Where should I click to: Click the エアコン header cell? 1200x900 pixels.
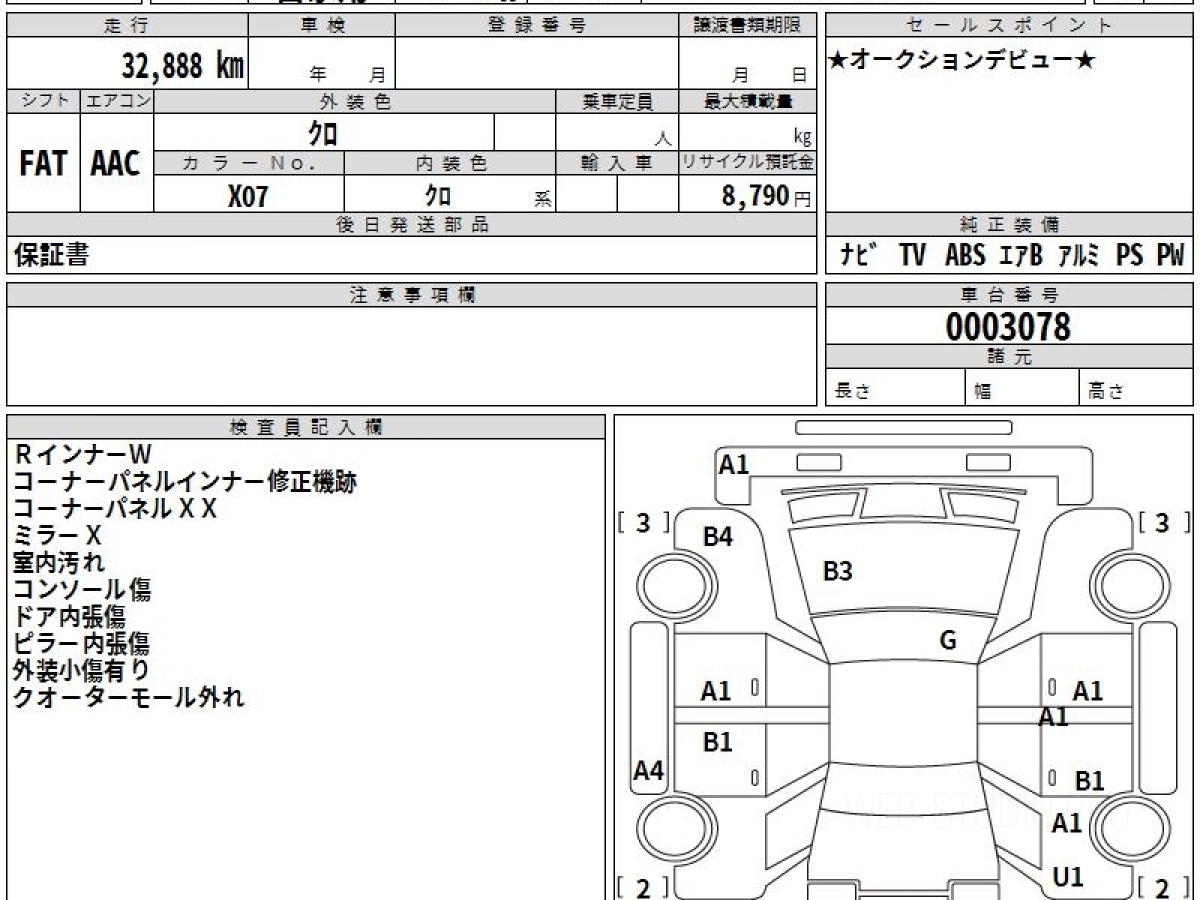tap(117, 101)
